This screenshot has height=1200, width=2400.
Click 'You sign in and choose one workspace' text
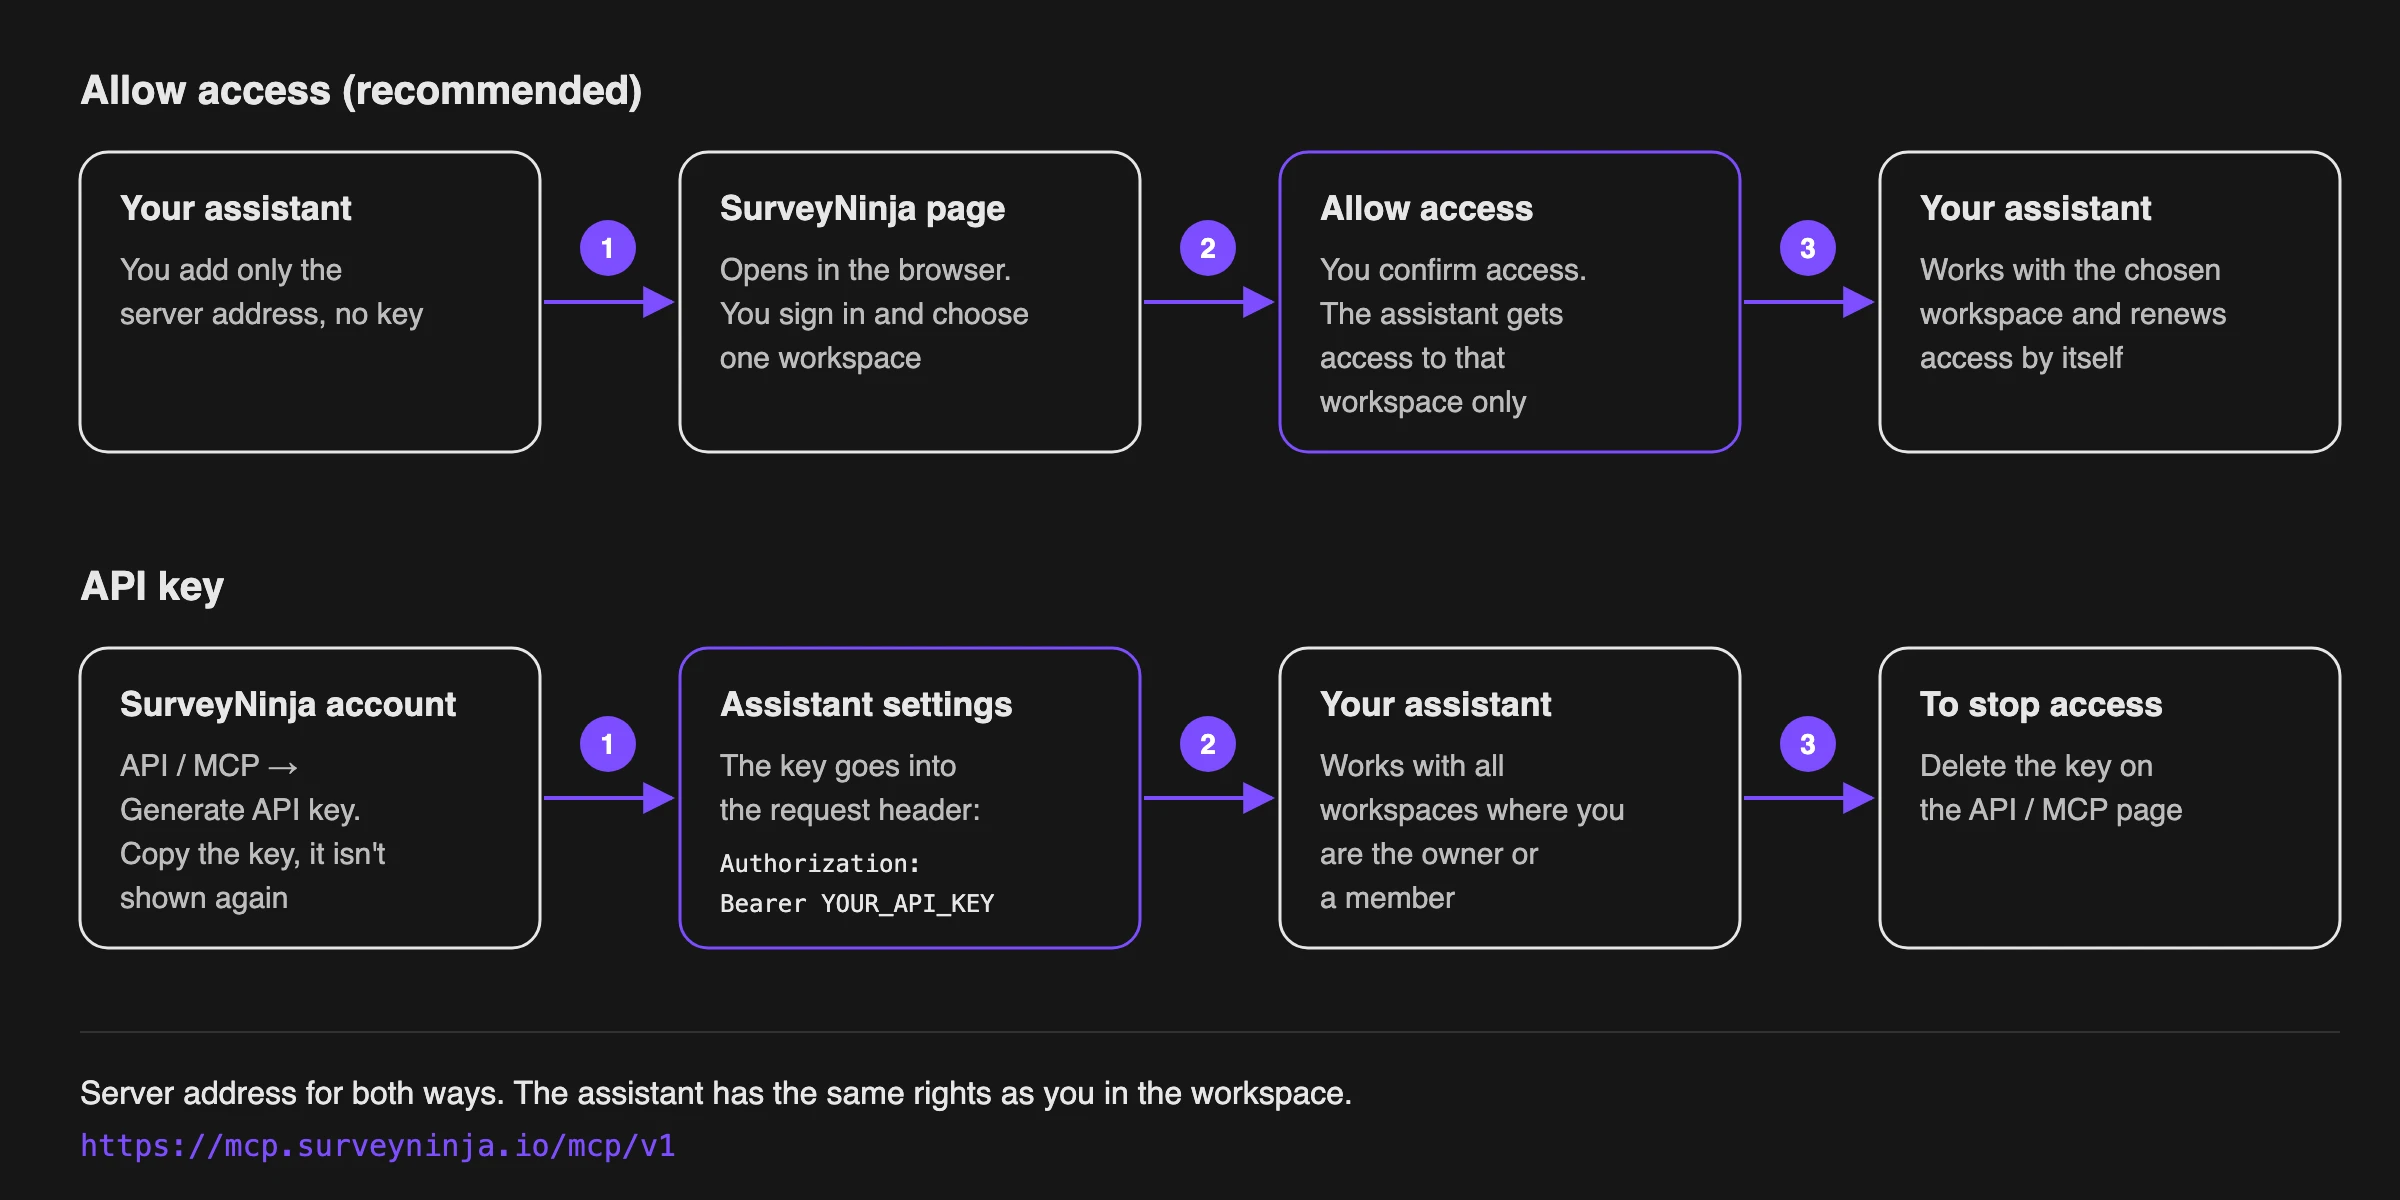coord(874,336)
